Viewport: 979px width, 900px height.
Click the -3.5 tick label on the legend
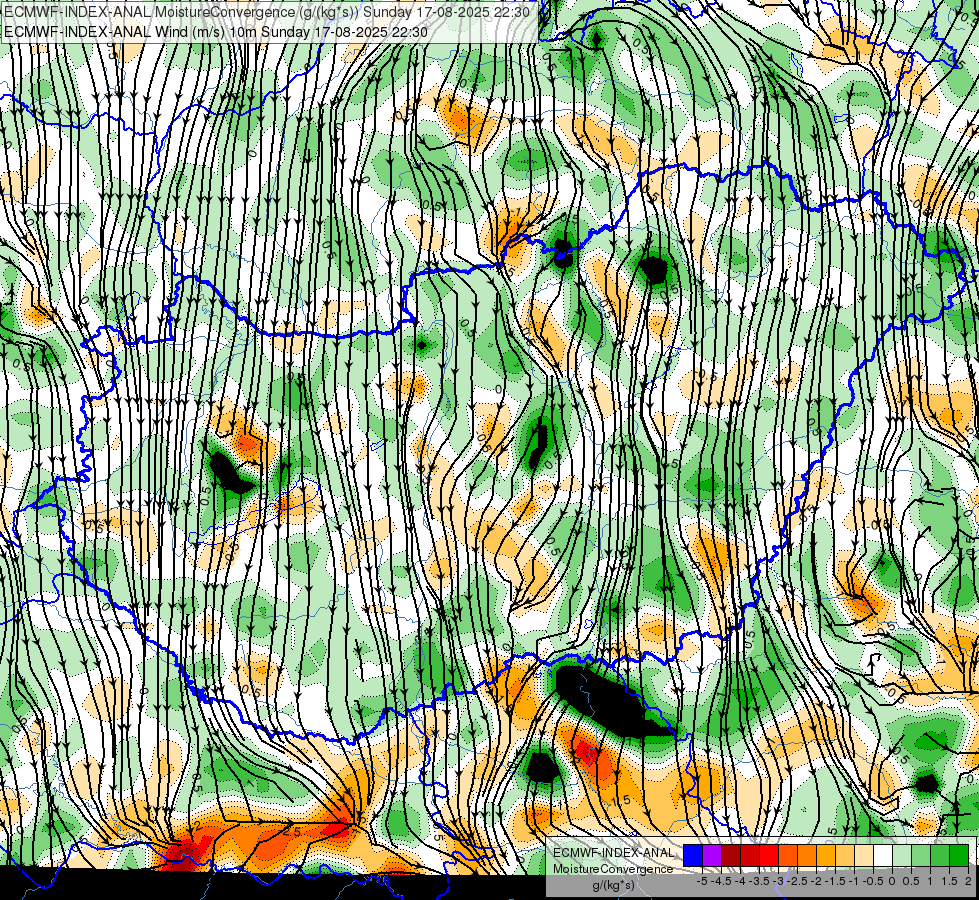click(759, 881)
